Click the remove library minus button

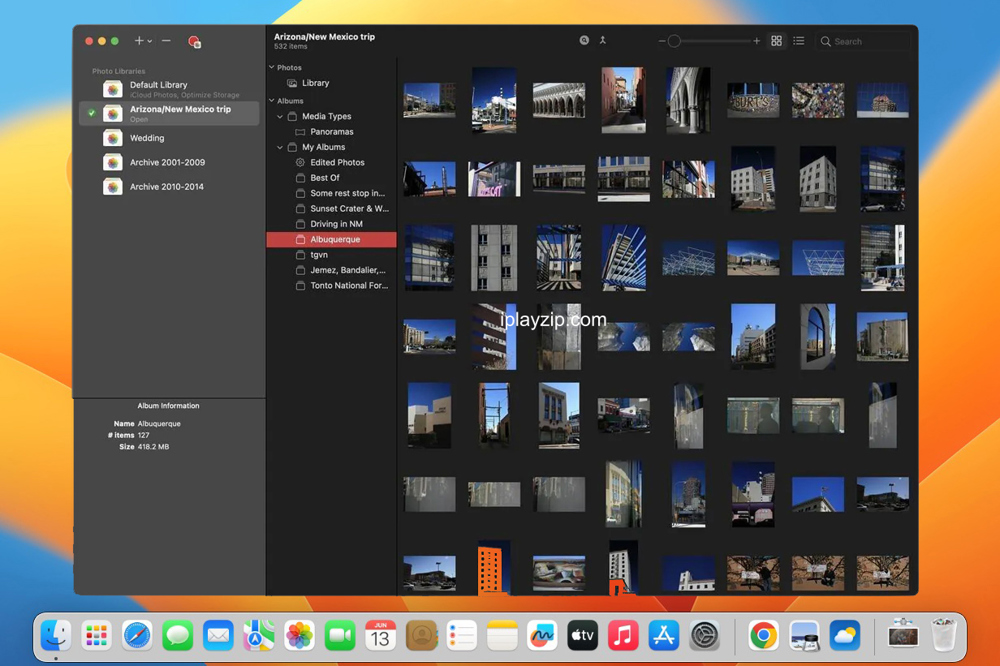[x=166, y=41]
